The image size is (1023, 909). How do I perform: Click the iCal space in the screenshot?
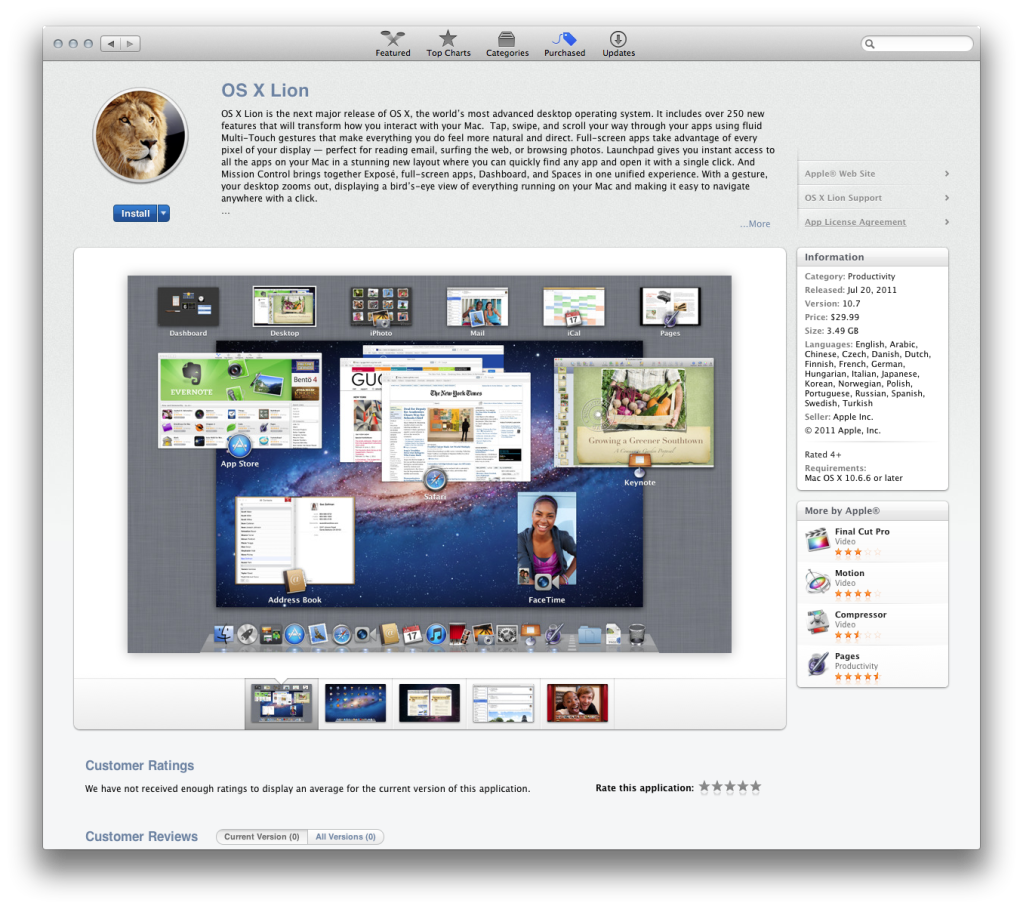[573, 307]
